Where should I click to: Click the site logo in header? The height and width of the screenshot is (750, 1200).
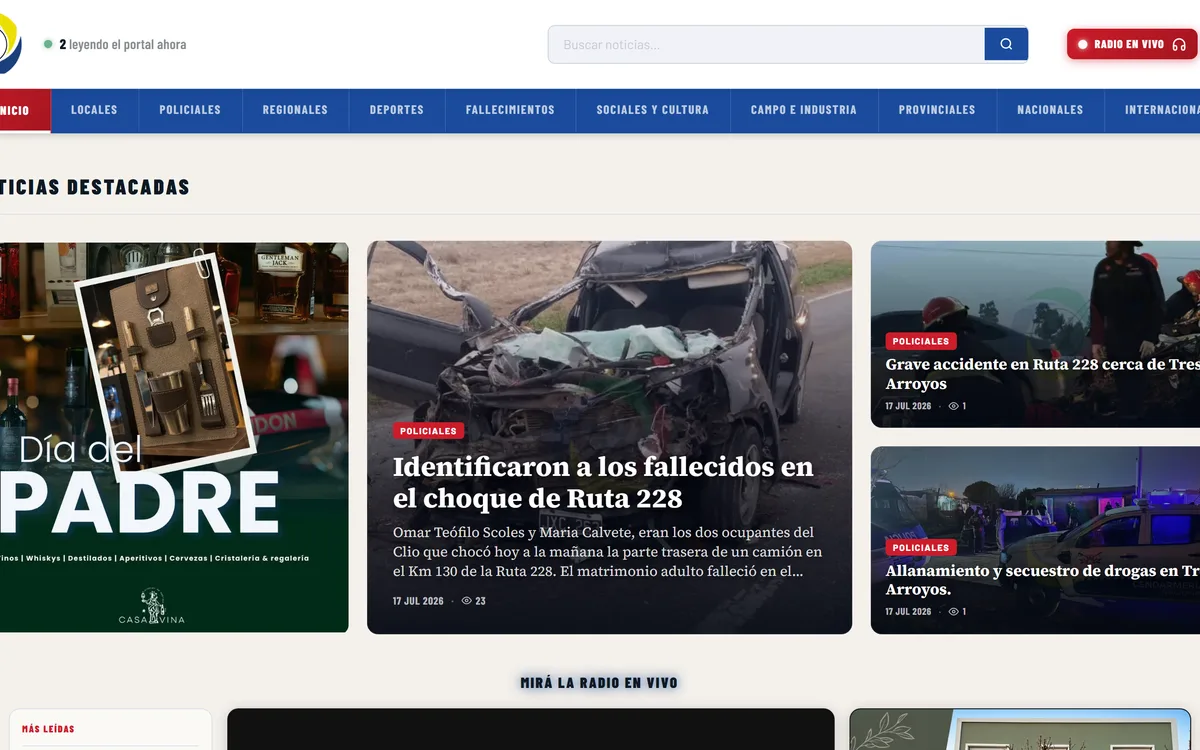(x=9, y=43)
